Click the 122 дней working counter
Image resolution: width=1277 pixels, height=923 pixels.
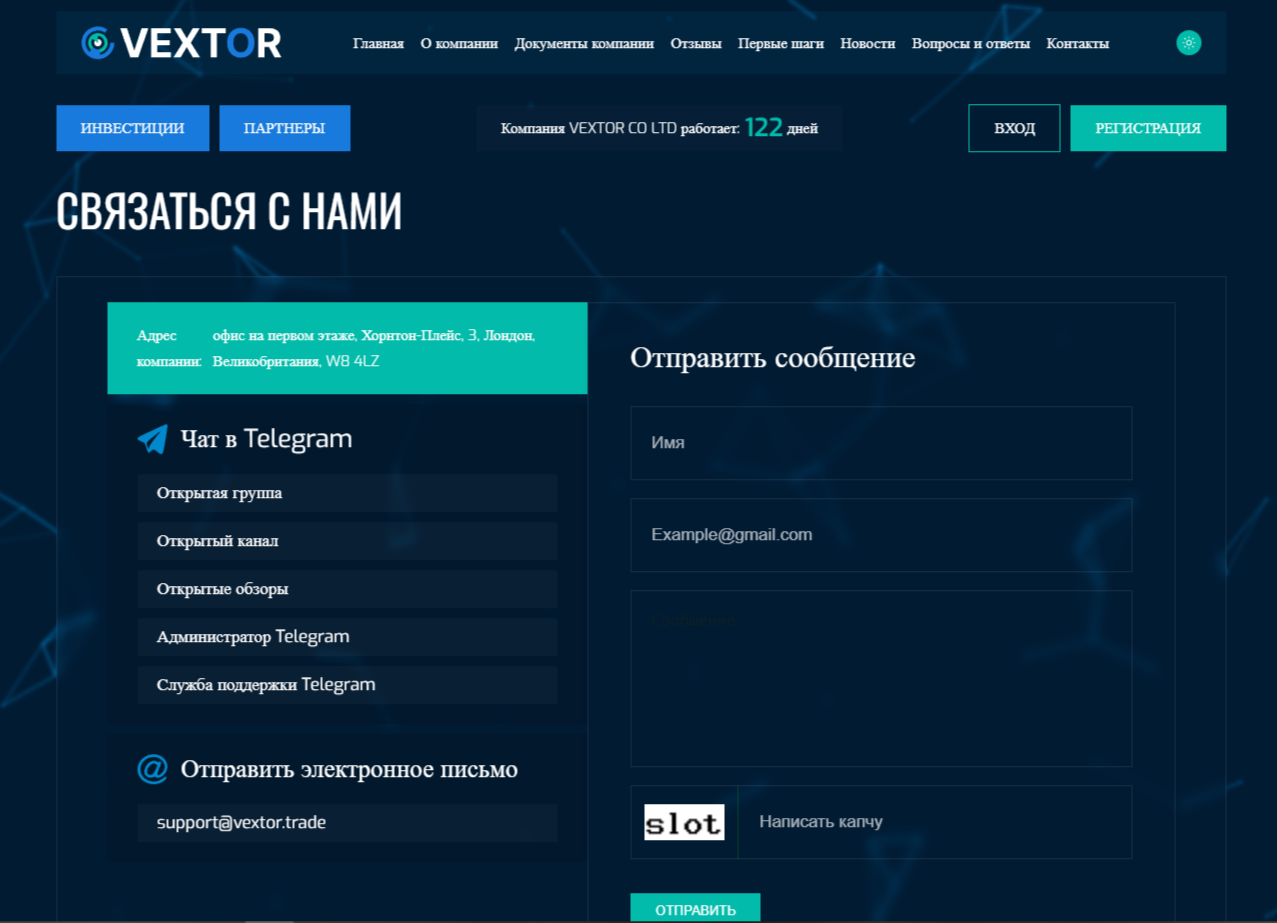(x=659, y=128)
